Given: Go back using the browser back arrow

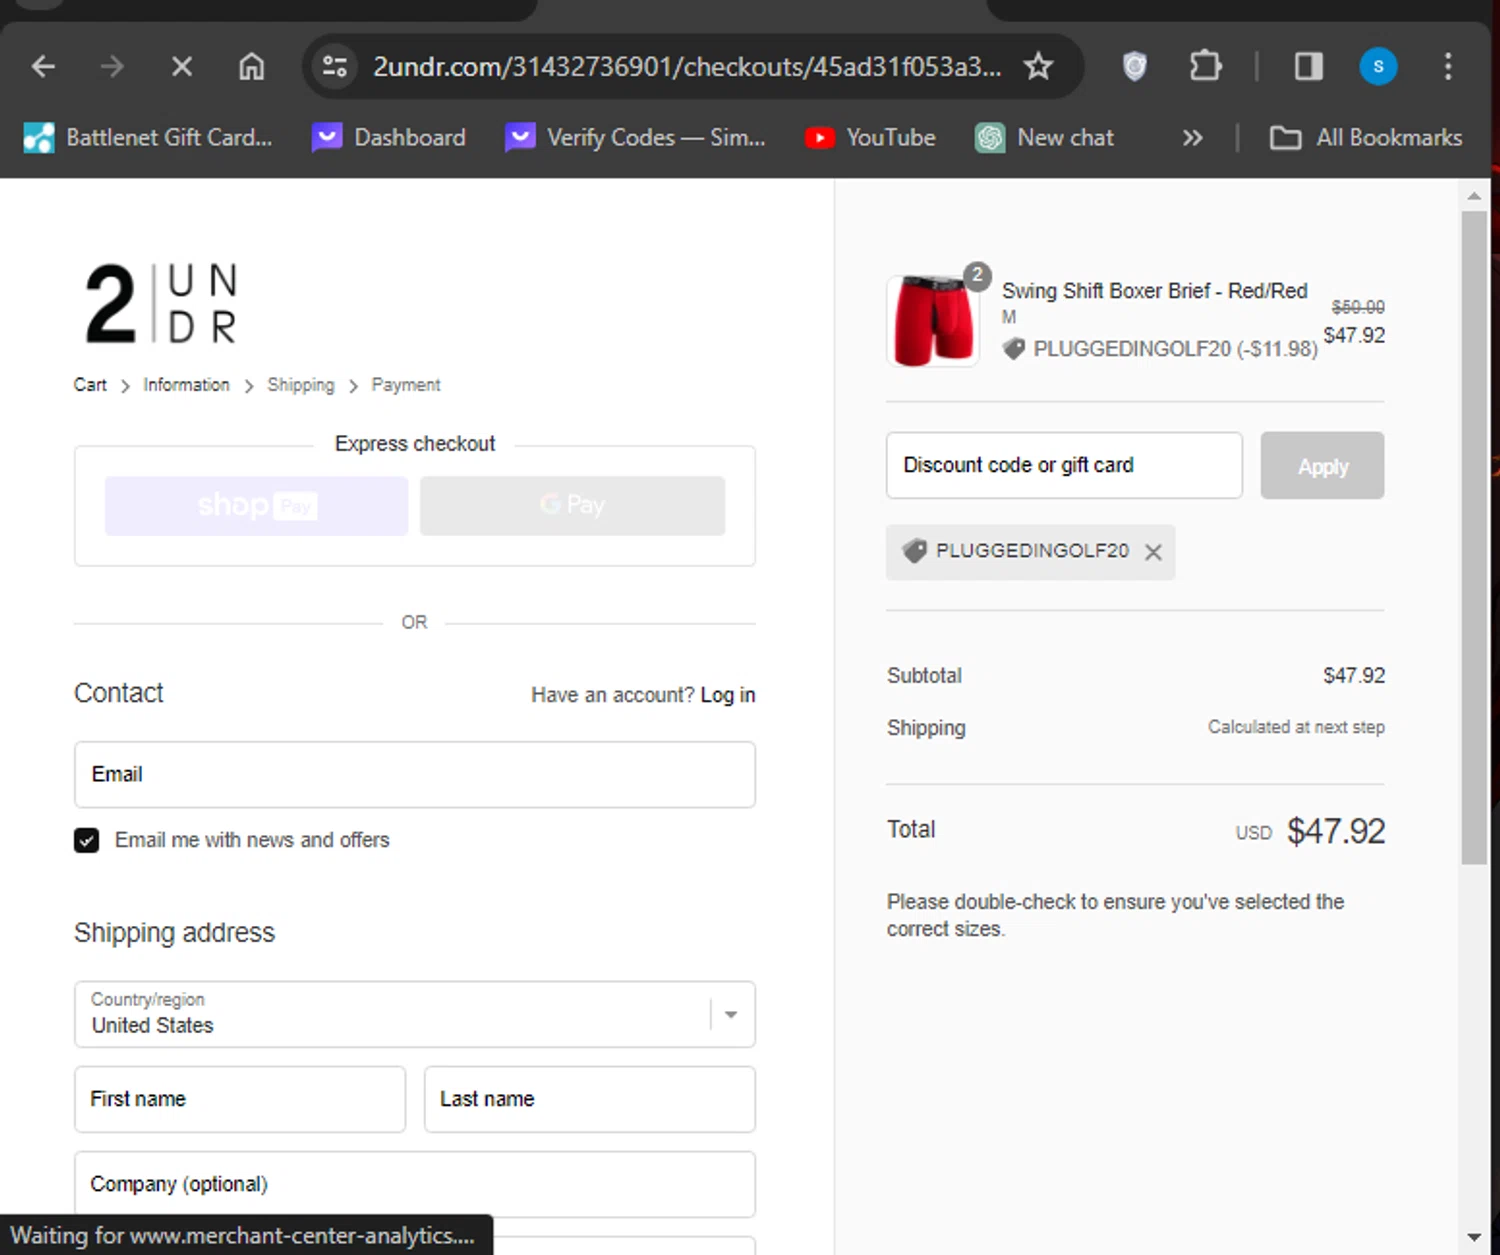Looking at the screenshot, I should coord(43,67).
